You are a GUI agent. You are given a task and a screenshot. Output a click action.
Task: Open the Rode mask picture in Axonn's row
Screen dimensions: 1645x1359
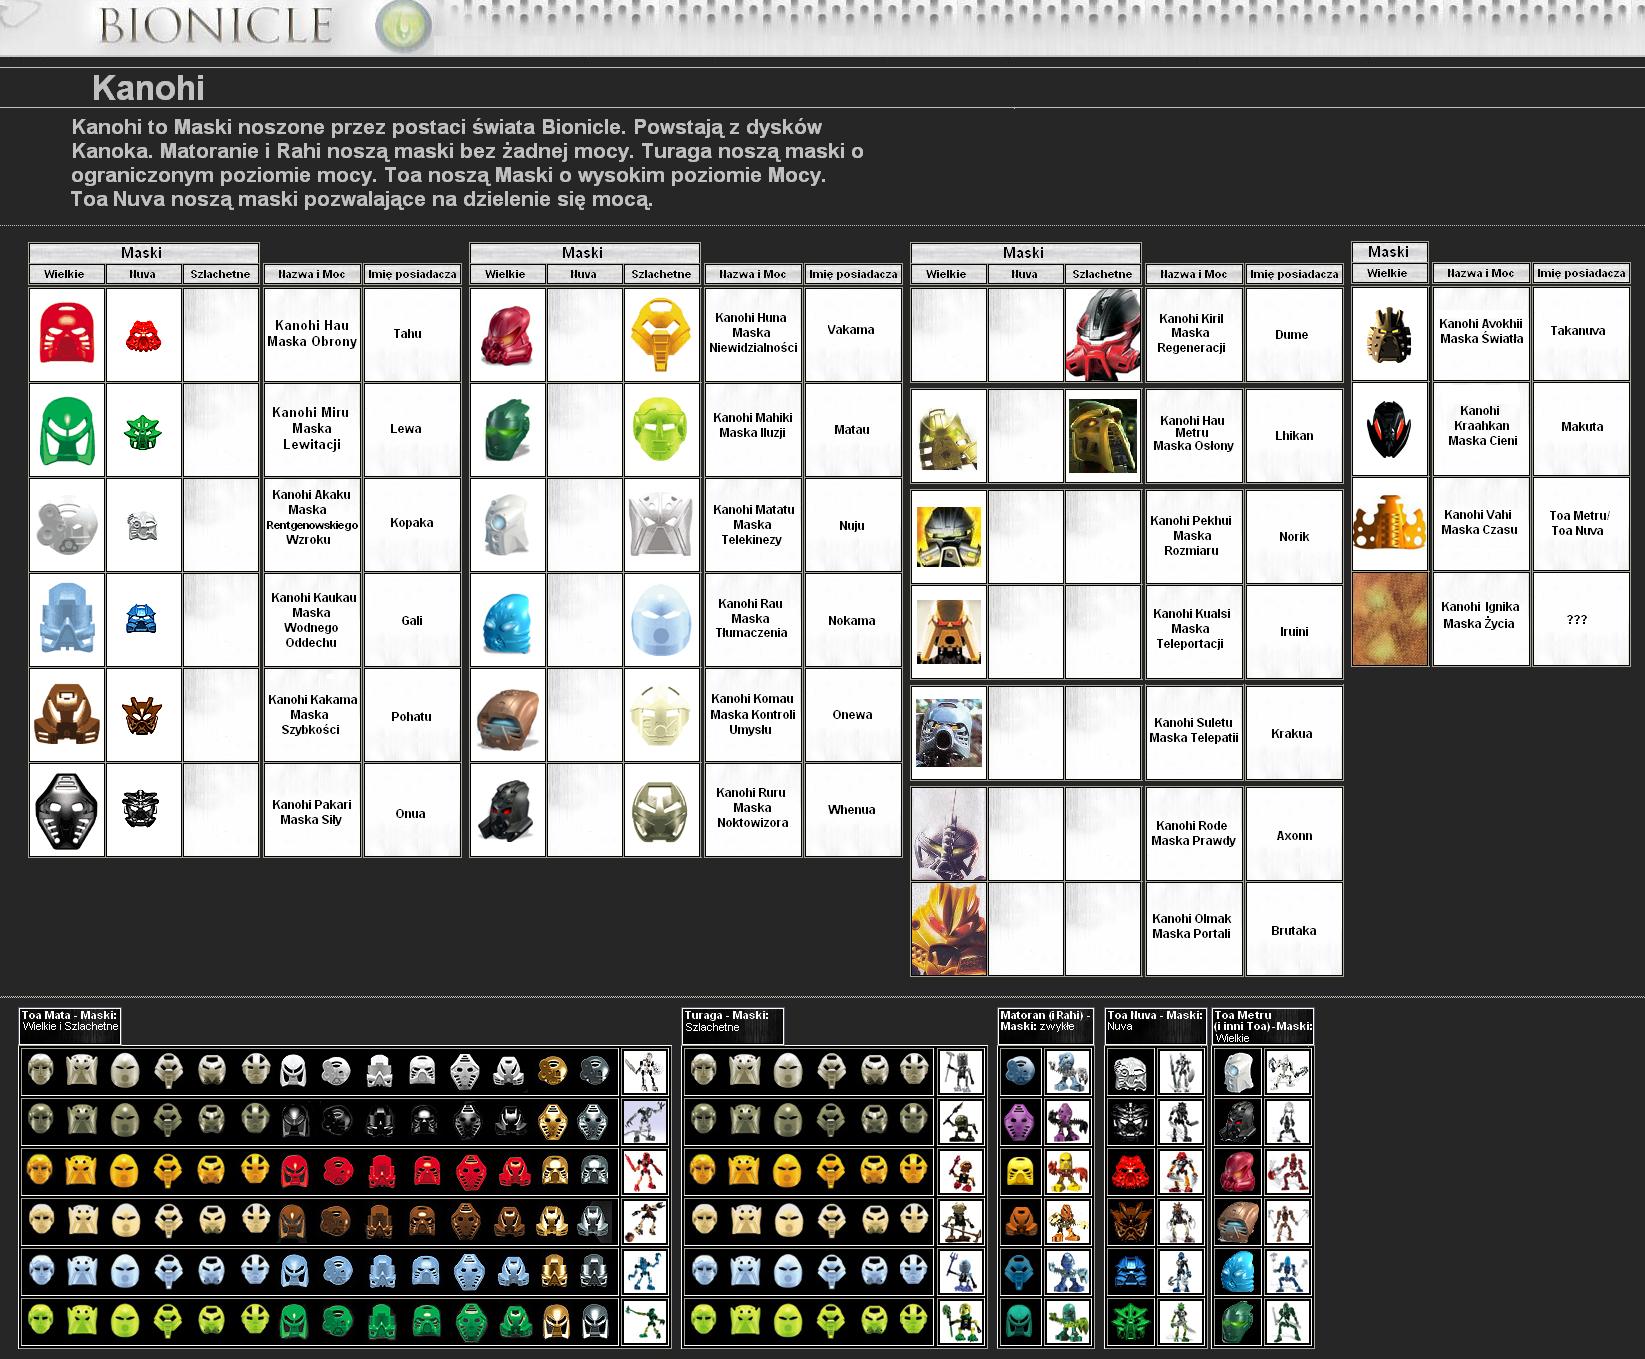point(949,833)
